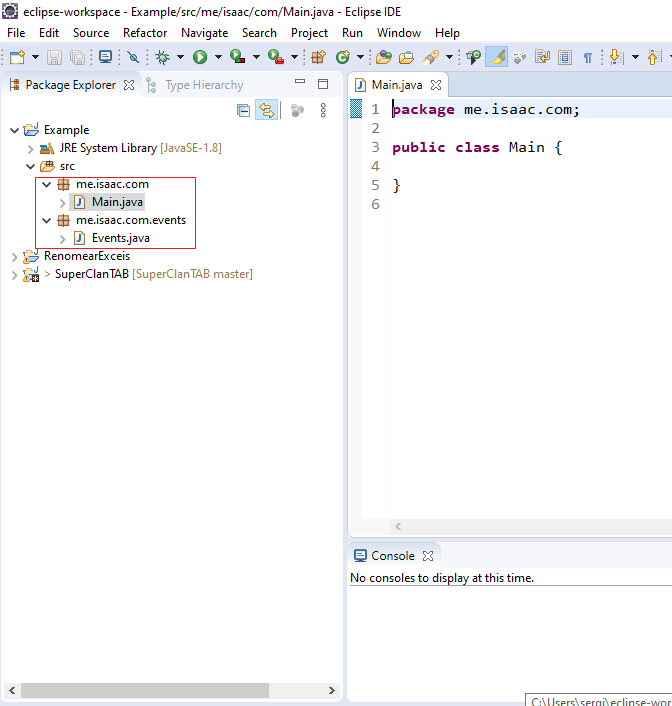Start Debug with the bug icon
Image resolution: width=672 pixels, height=706 pixels.
(162, 57)
